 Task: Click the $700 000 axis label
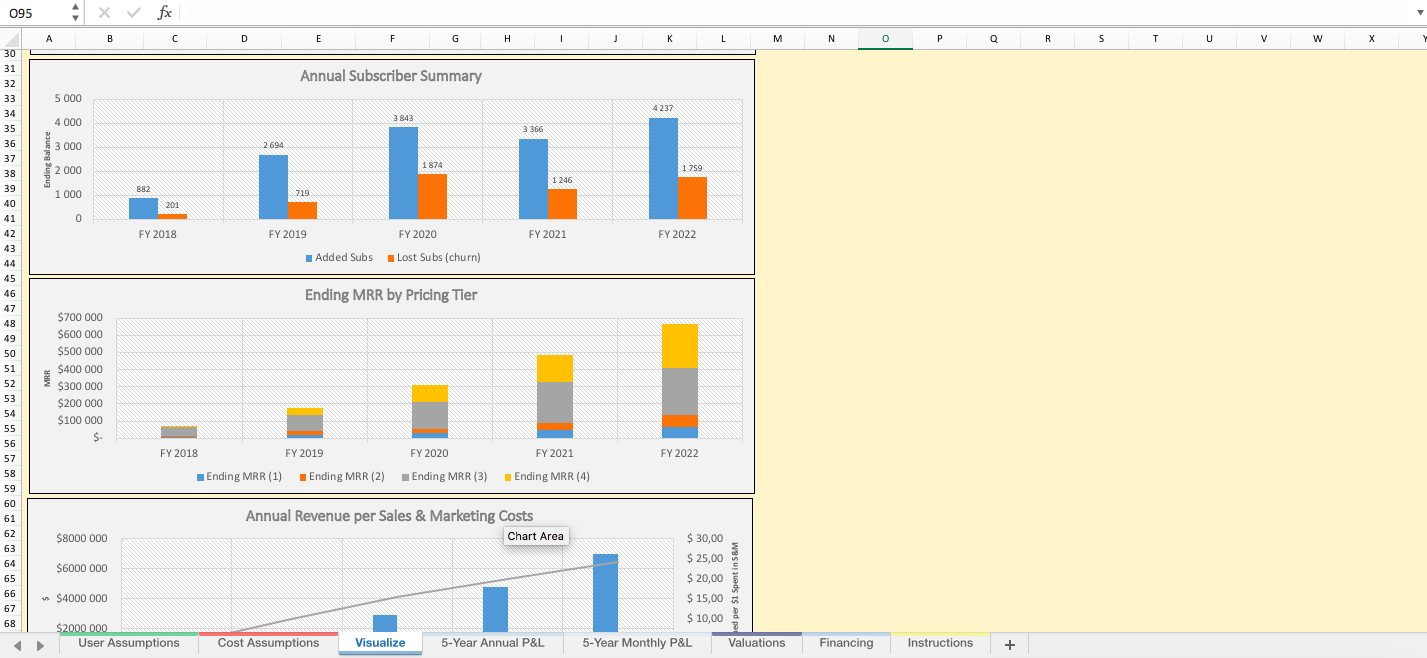coord(80,317)
